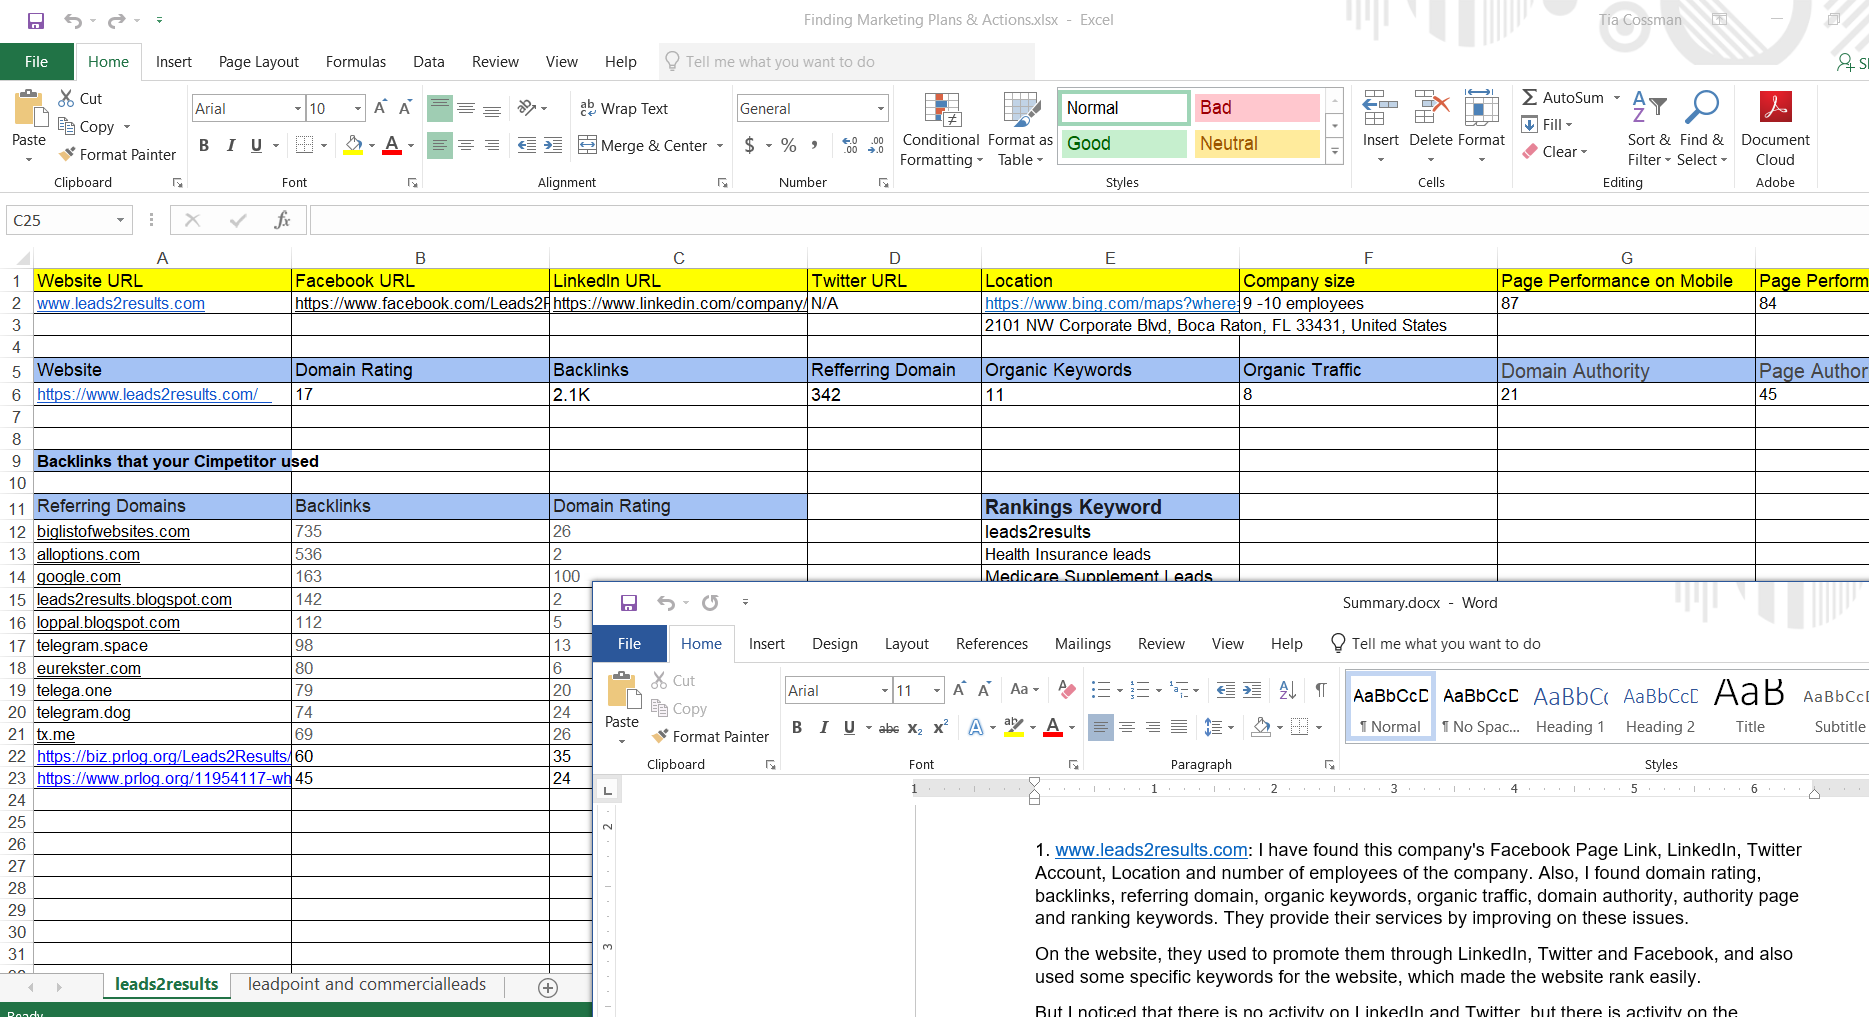The image size is (1869, 1017).
Task: Open the Word References tab
Action: 992,644
